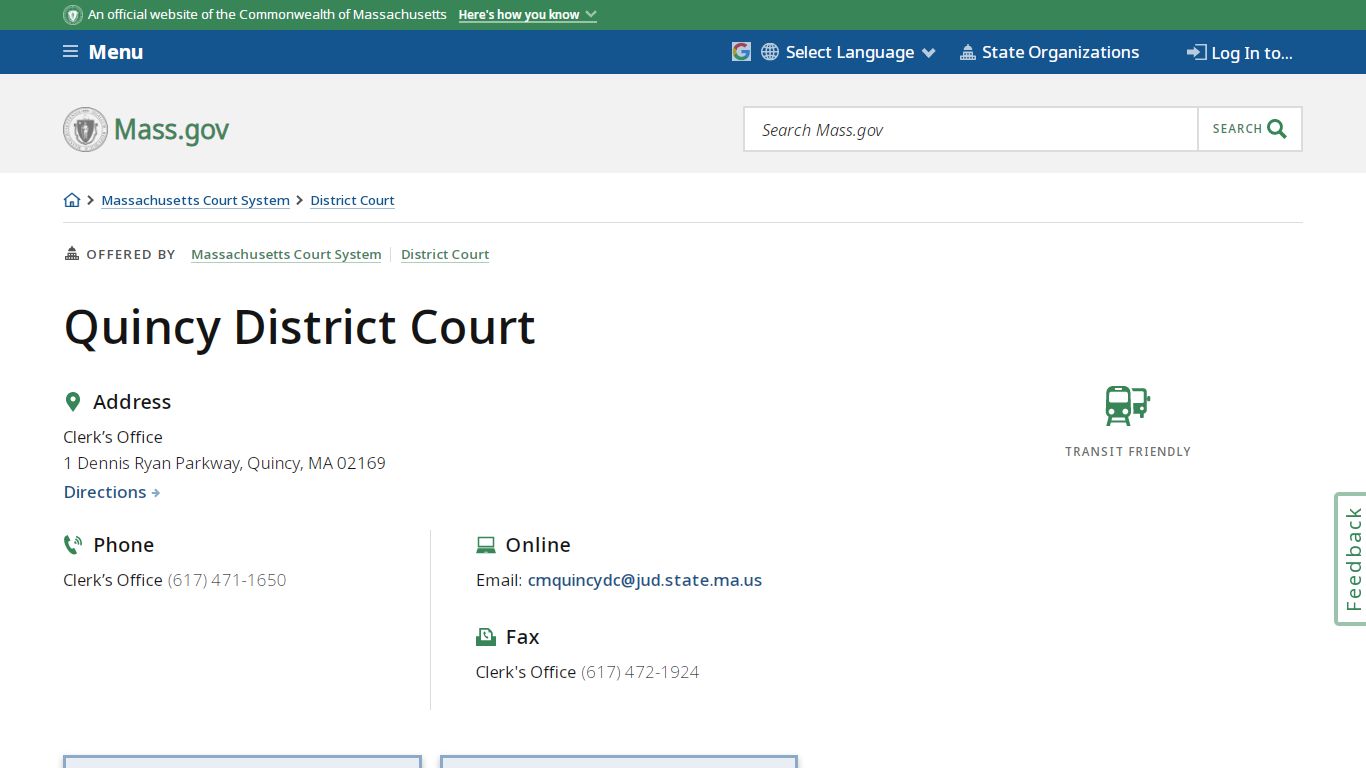
Task: Click the login arrow icon
Action: 1196,52
